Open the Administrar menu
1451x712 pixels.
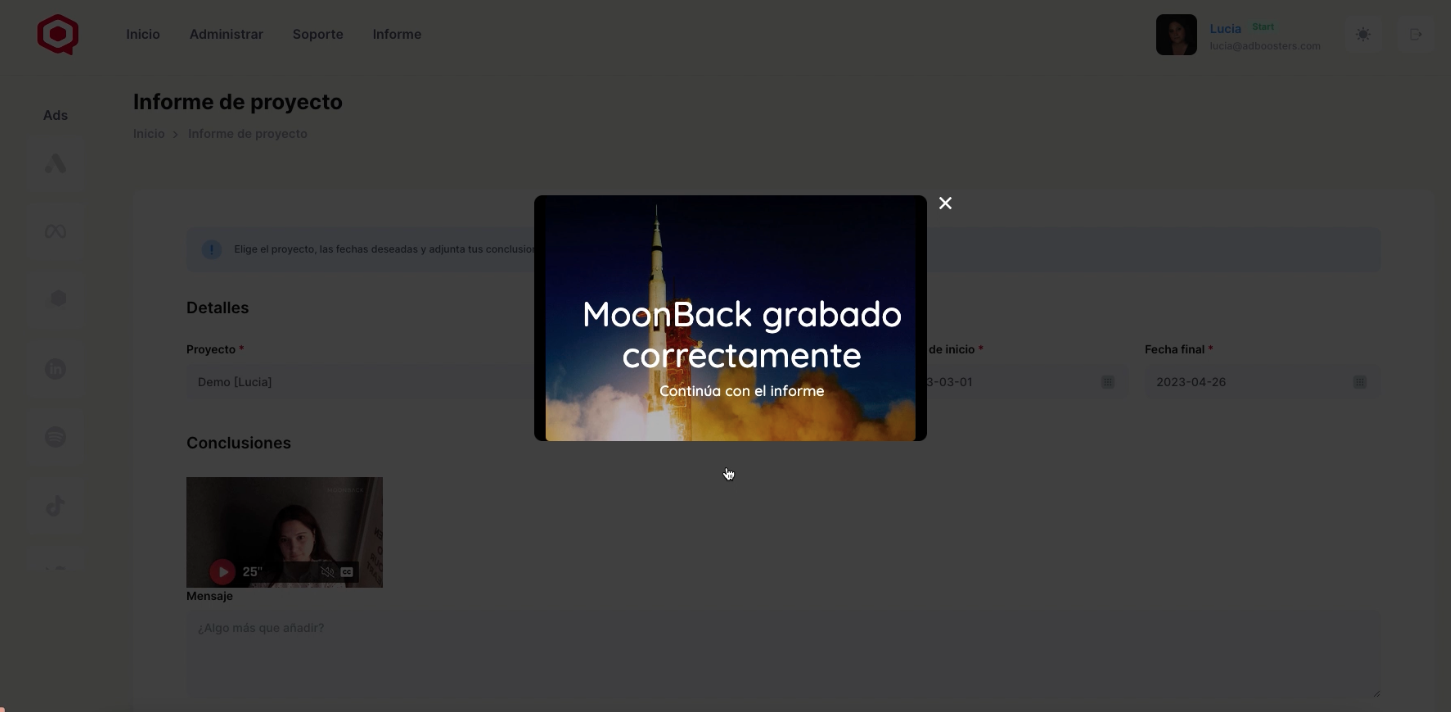[226, 34]
